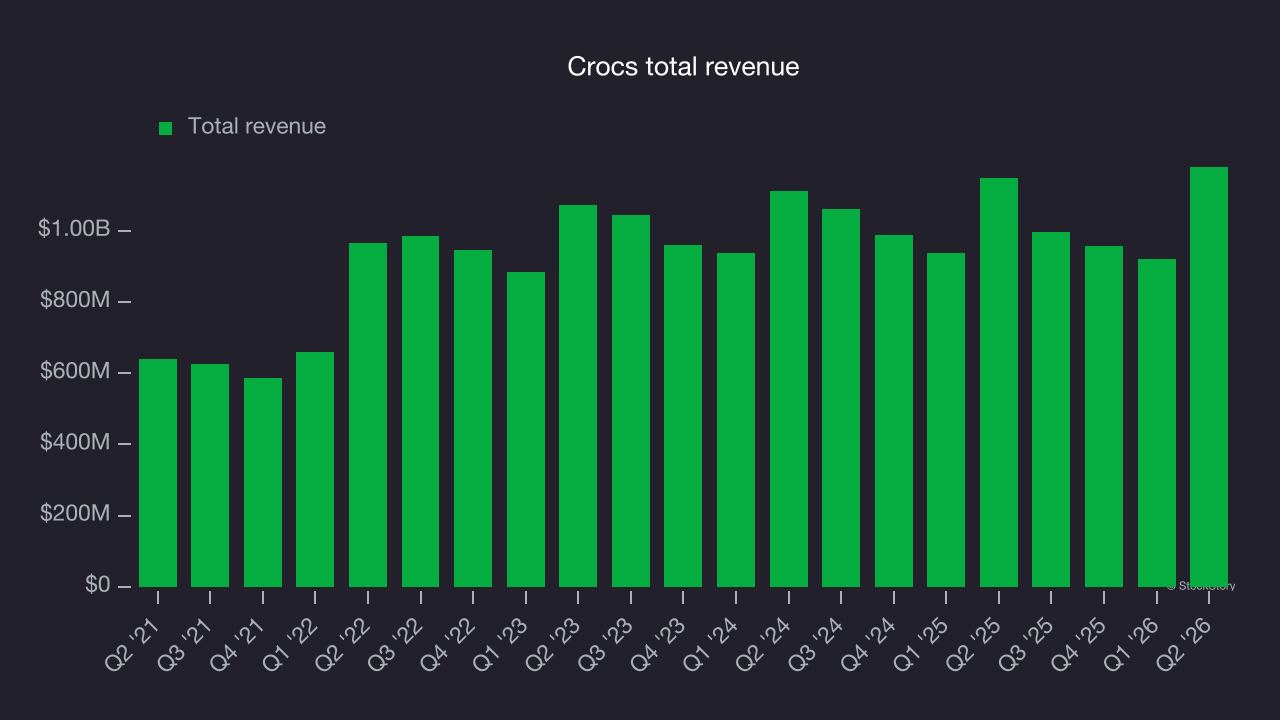This screenshot has width=1280, height=720.
Task: Click the Q2 '23 revenue bar
Action: pos(578,396)
